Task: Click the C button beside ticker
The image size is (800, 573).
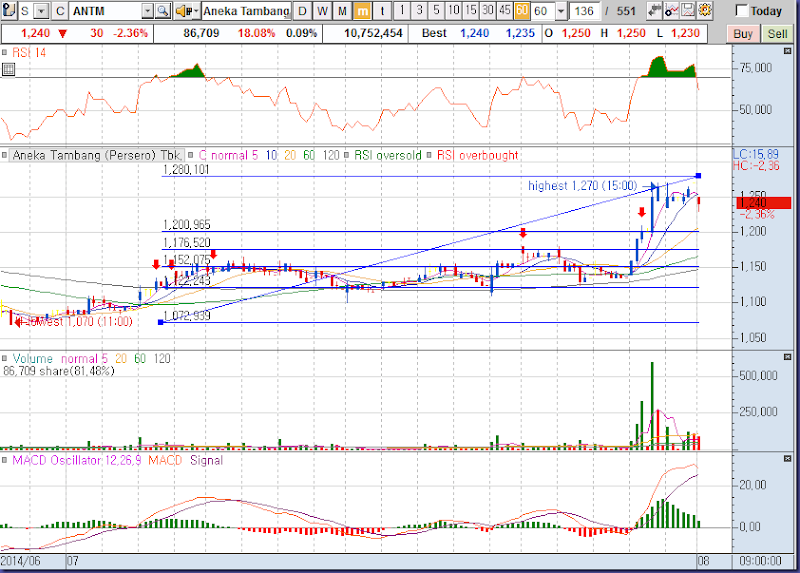Action: point(60,11)
